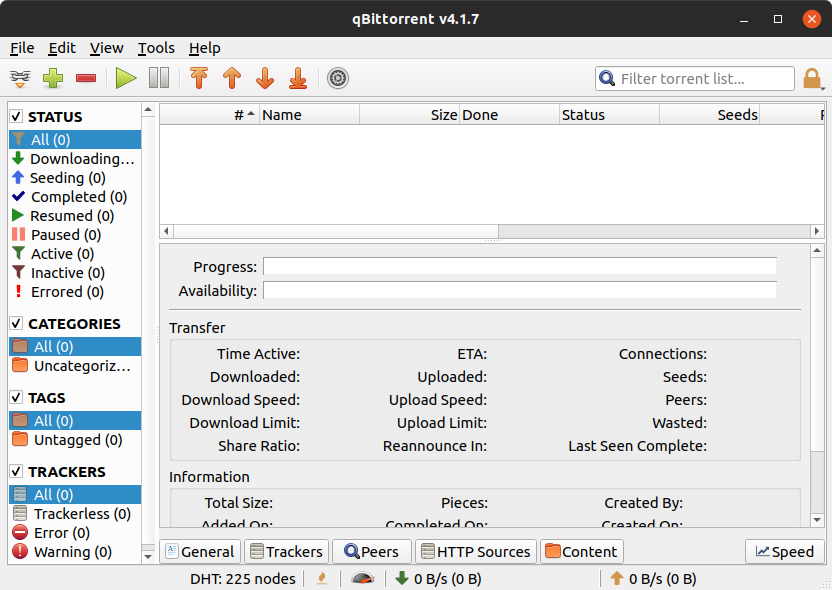Open the Edit menu
The width and height of the screenshot is (832, 590).
pos(62,48)
